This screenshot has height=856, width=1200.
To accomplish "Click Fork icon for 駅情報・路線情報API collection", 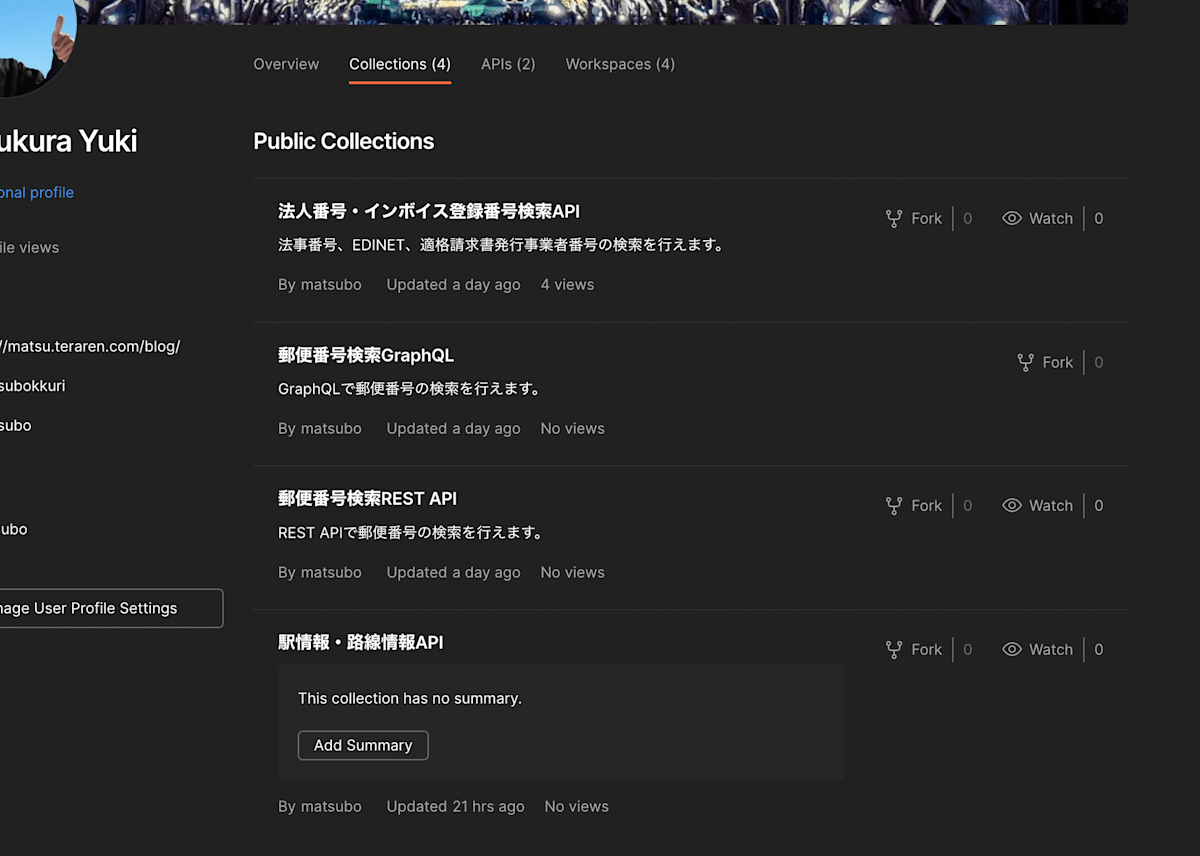I will pos(894,650).
